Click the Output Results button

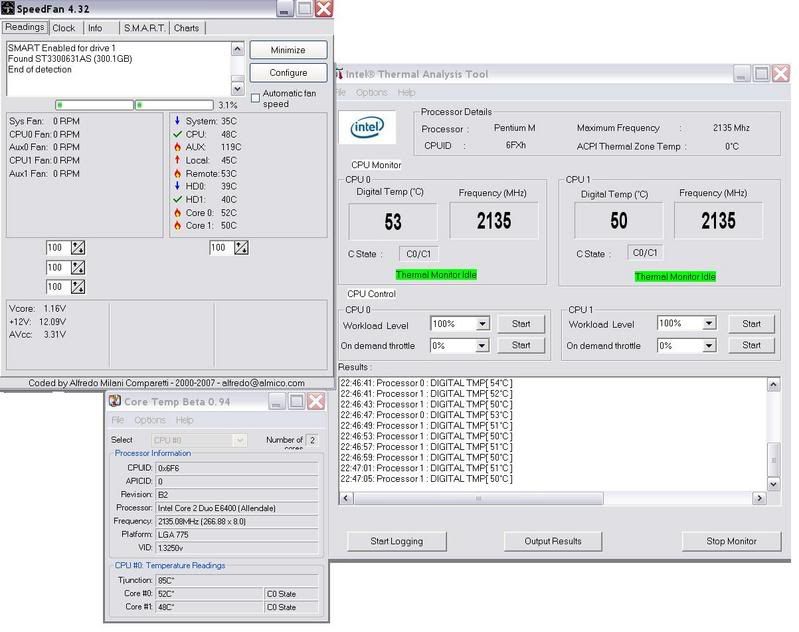click(x=553, y=541)
